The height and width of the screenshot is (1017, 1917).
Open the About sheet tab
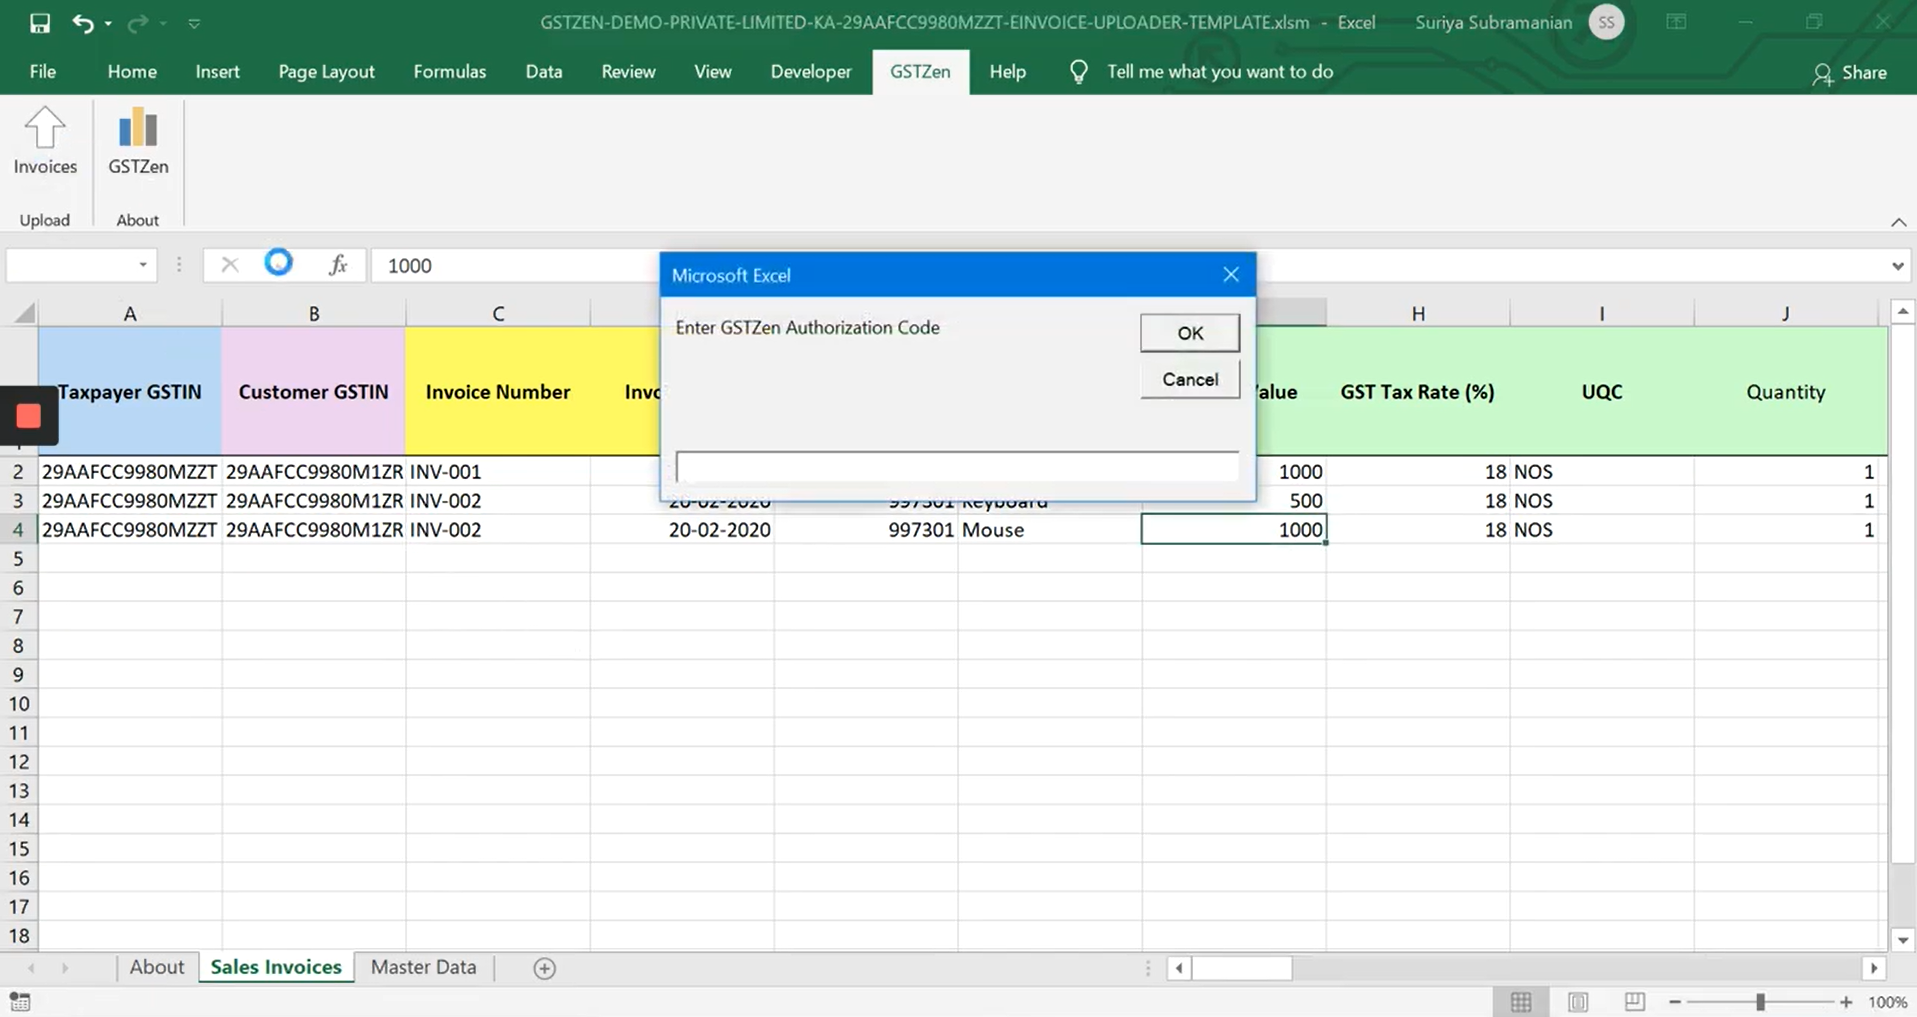point(156,967)
